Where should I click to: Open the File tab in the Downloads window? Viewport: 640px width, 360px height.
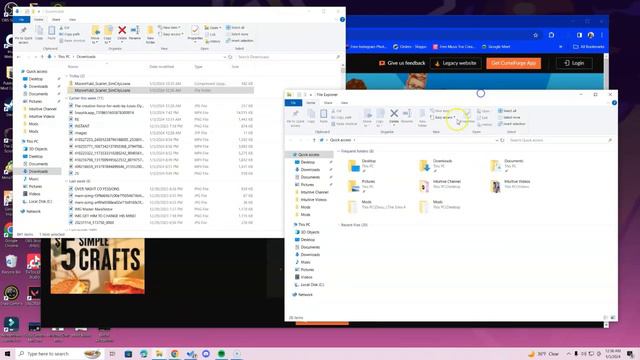pos(22,19)
